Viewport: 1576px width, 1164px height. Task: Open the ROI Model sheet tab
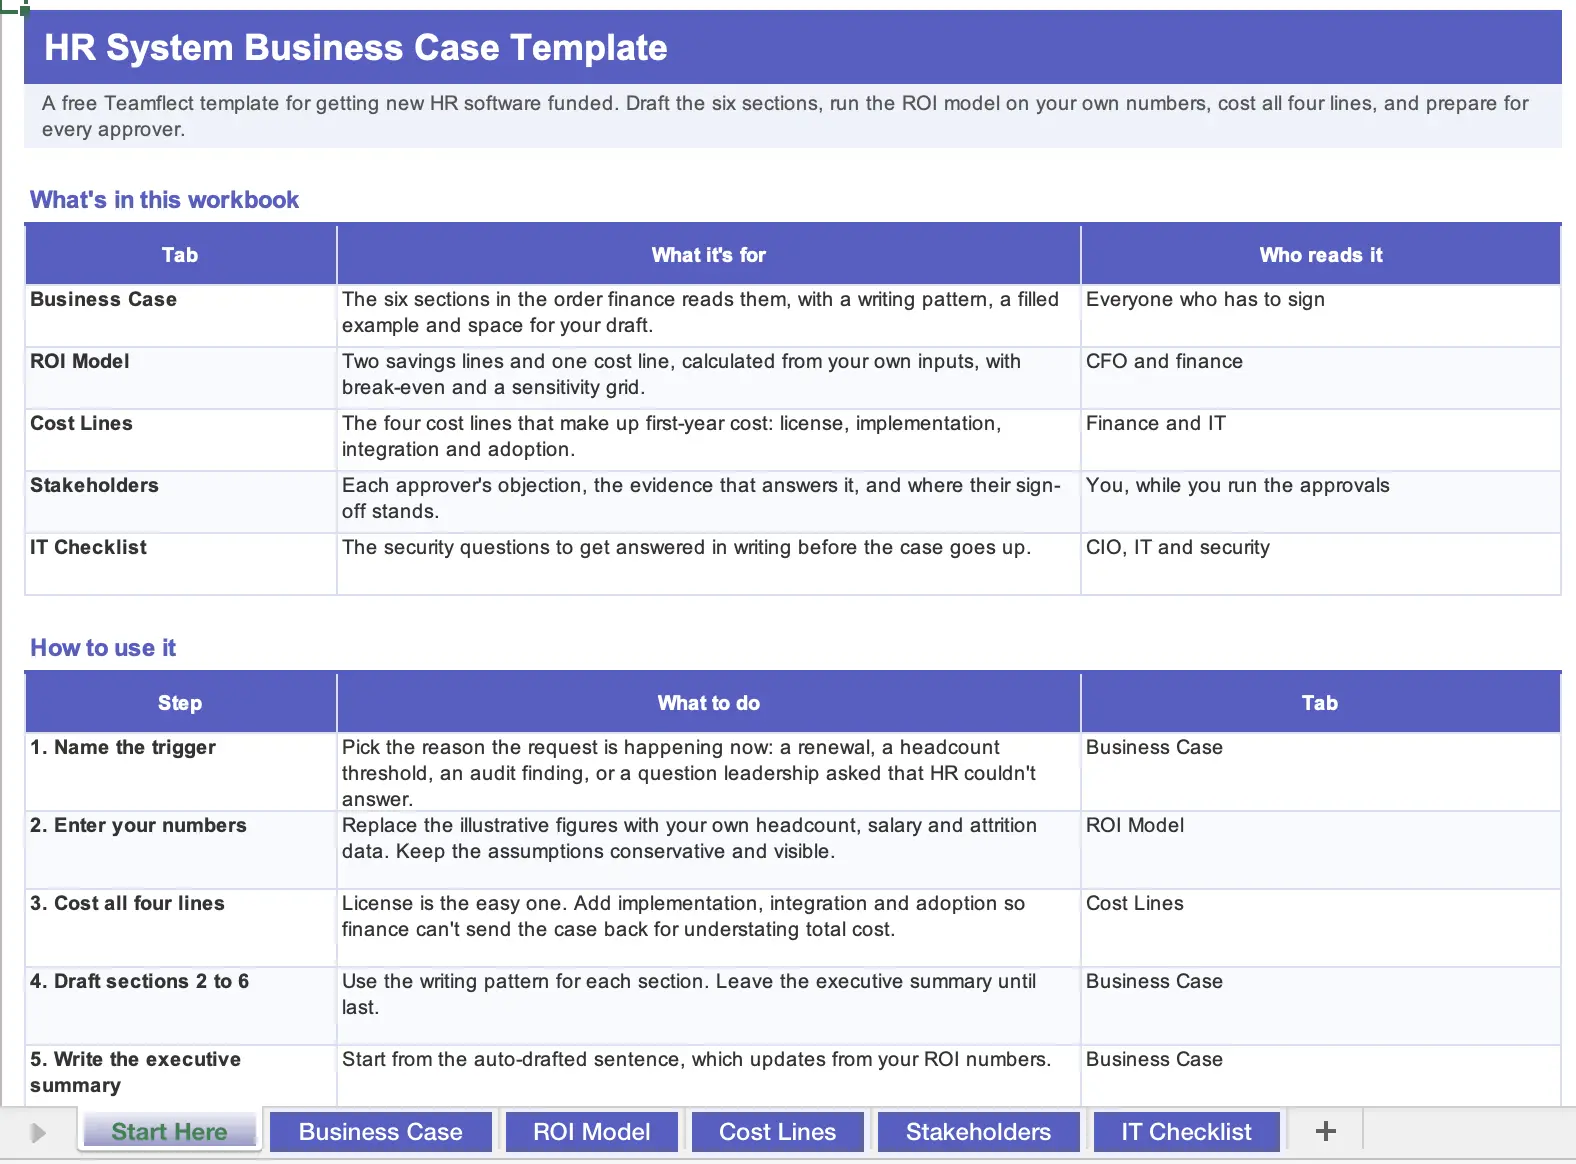point(591,1132)
